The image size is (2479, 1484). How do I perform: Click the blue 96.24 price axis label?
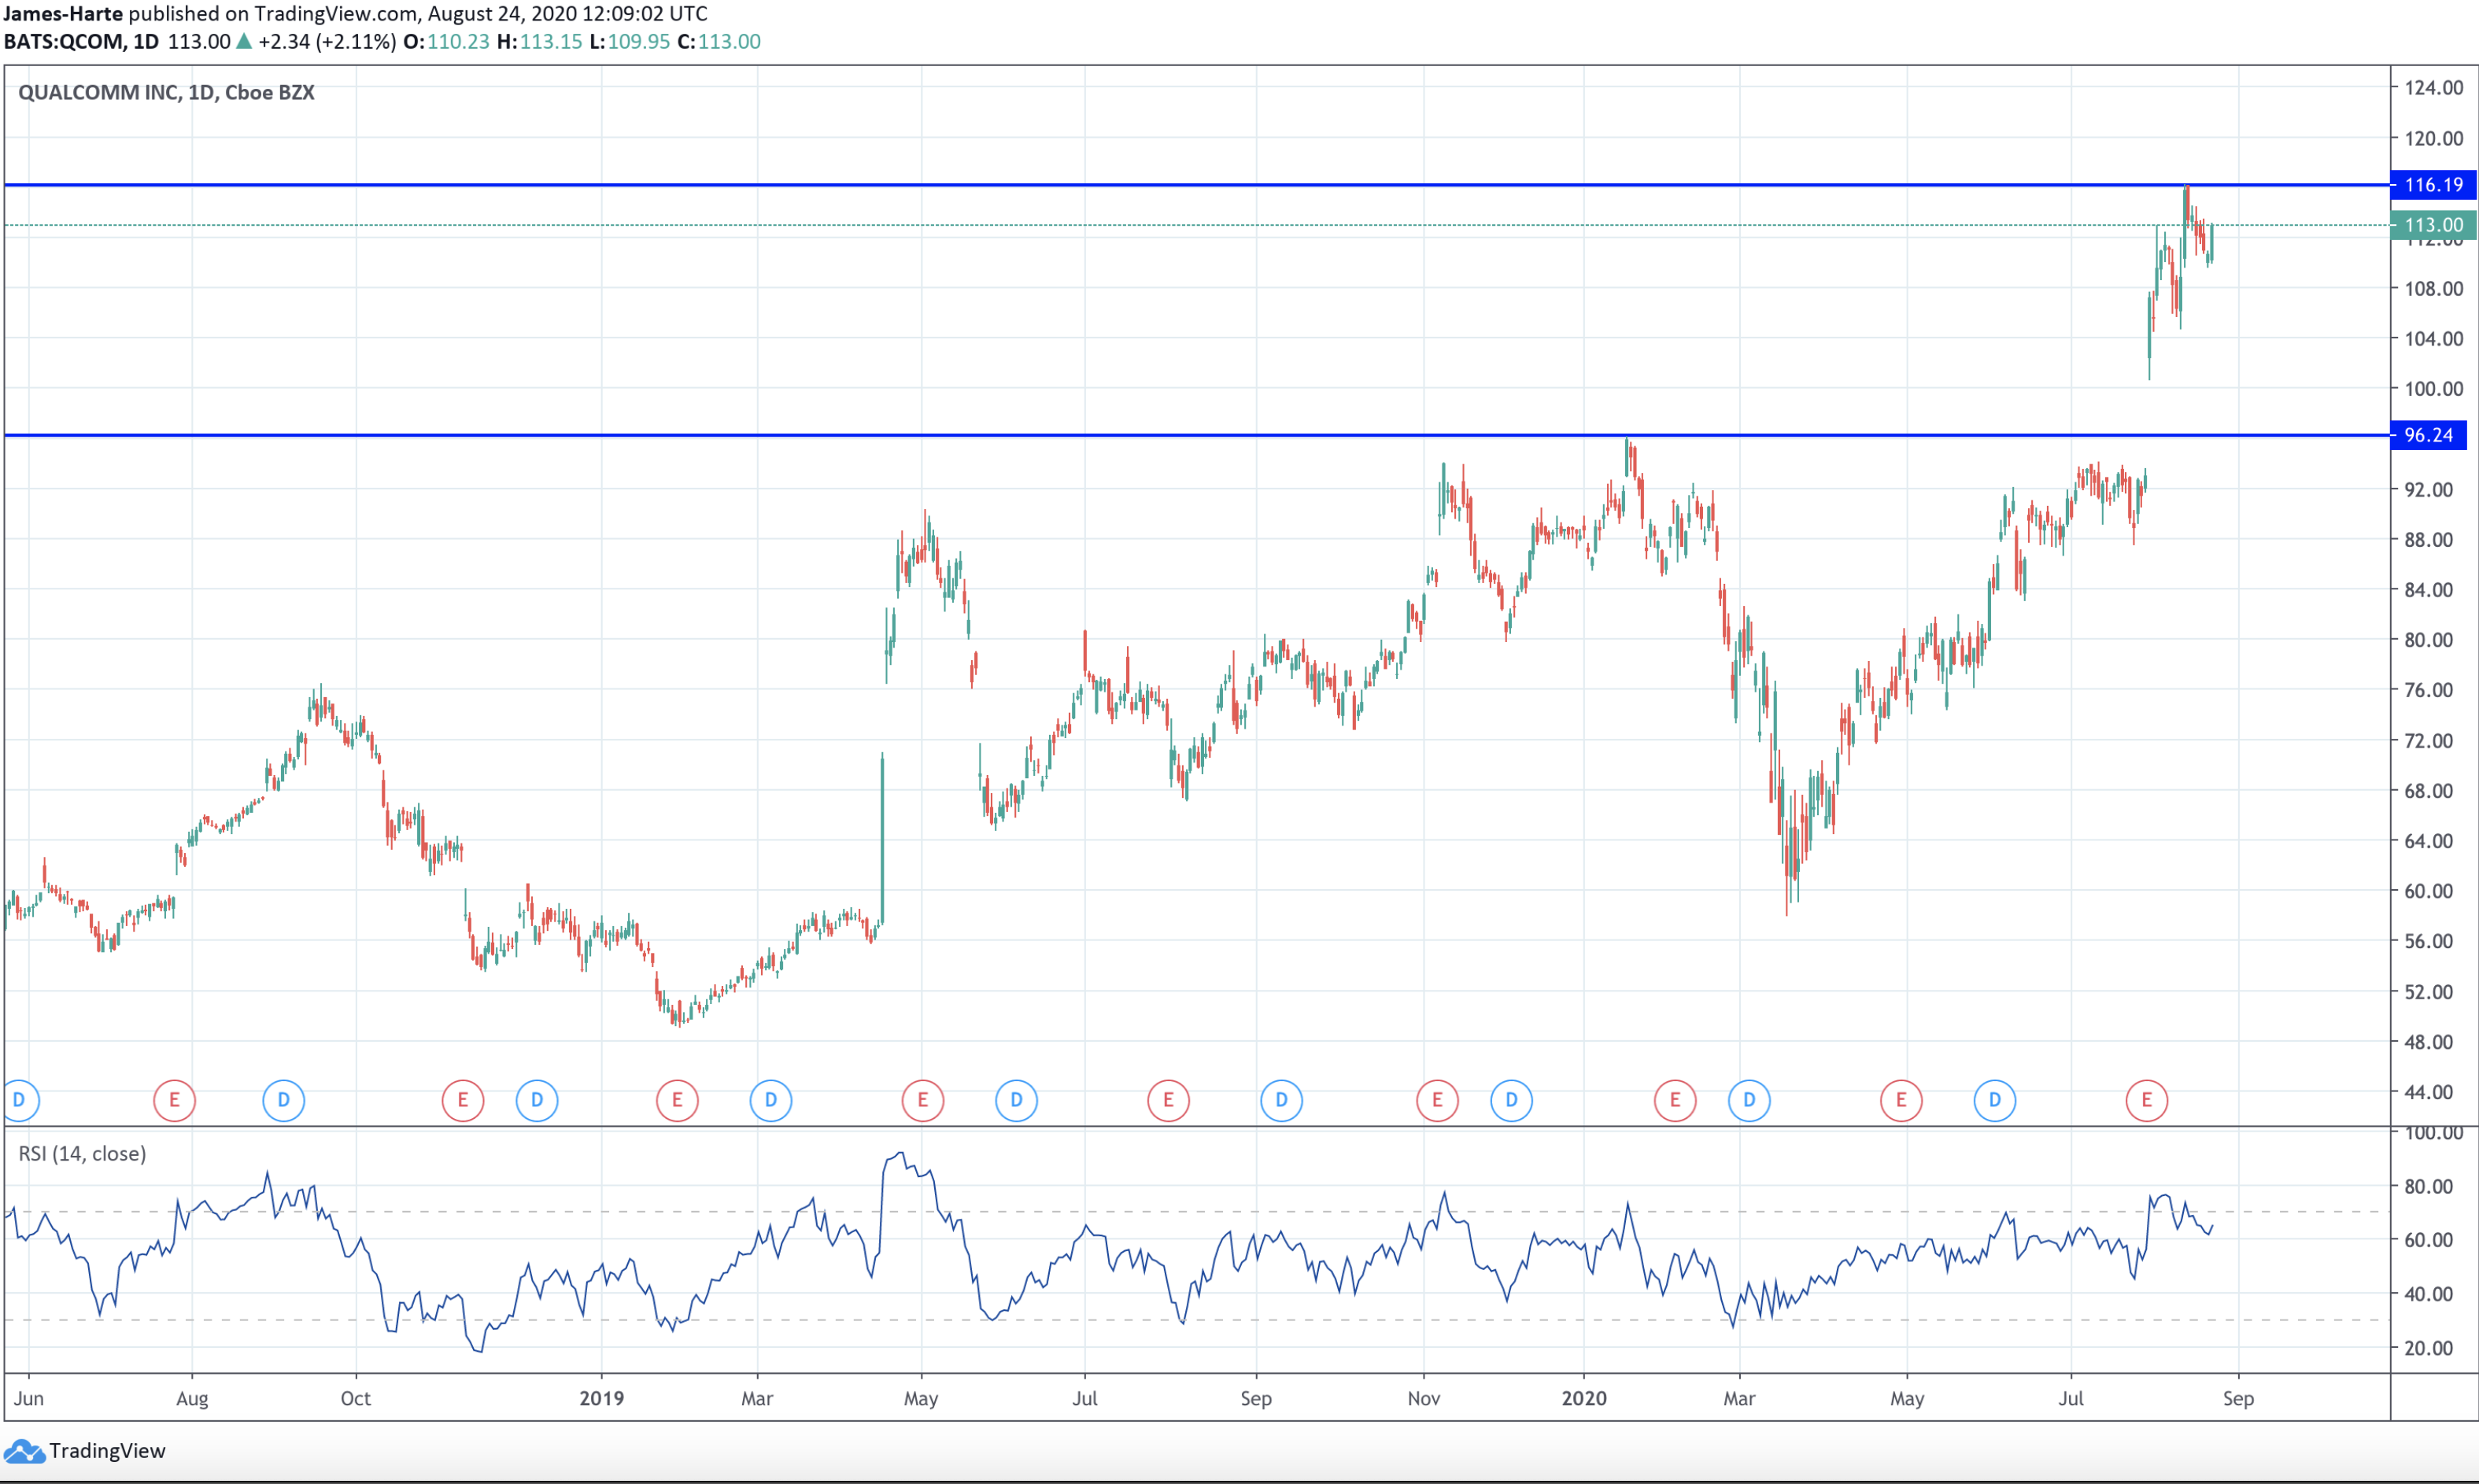(x=2427, y=435)
